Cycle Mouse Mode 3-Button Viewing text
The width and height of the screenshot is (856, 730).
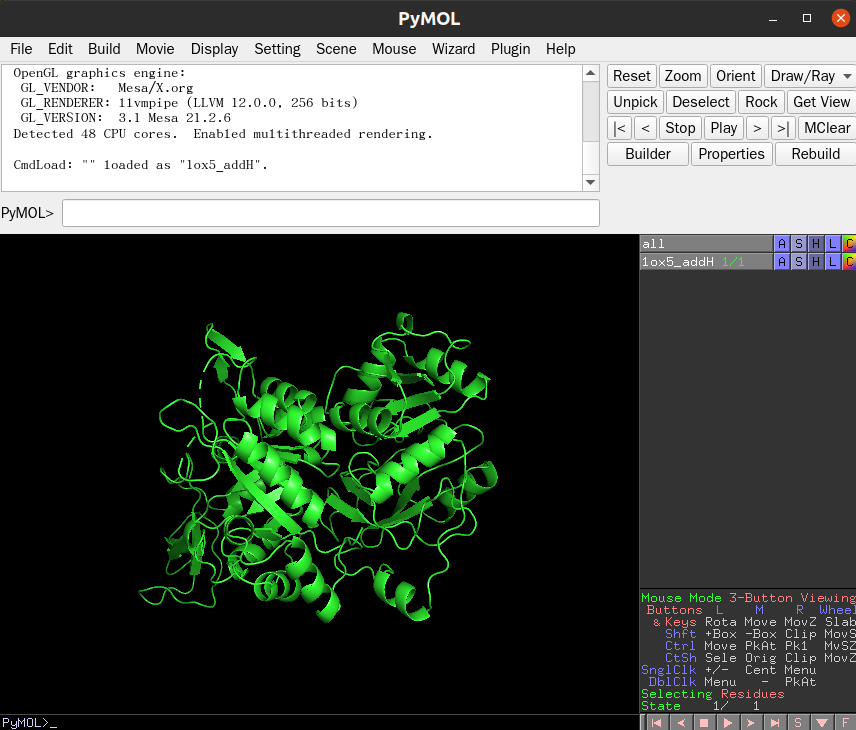tap(748, 598)
